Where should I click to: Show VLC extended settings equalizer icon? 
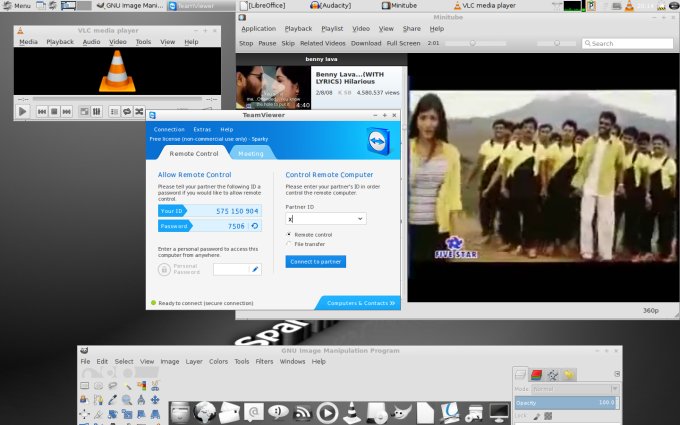pos(96,111)
